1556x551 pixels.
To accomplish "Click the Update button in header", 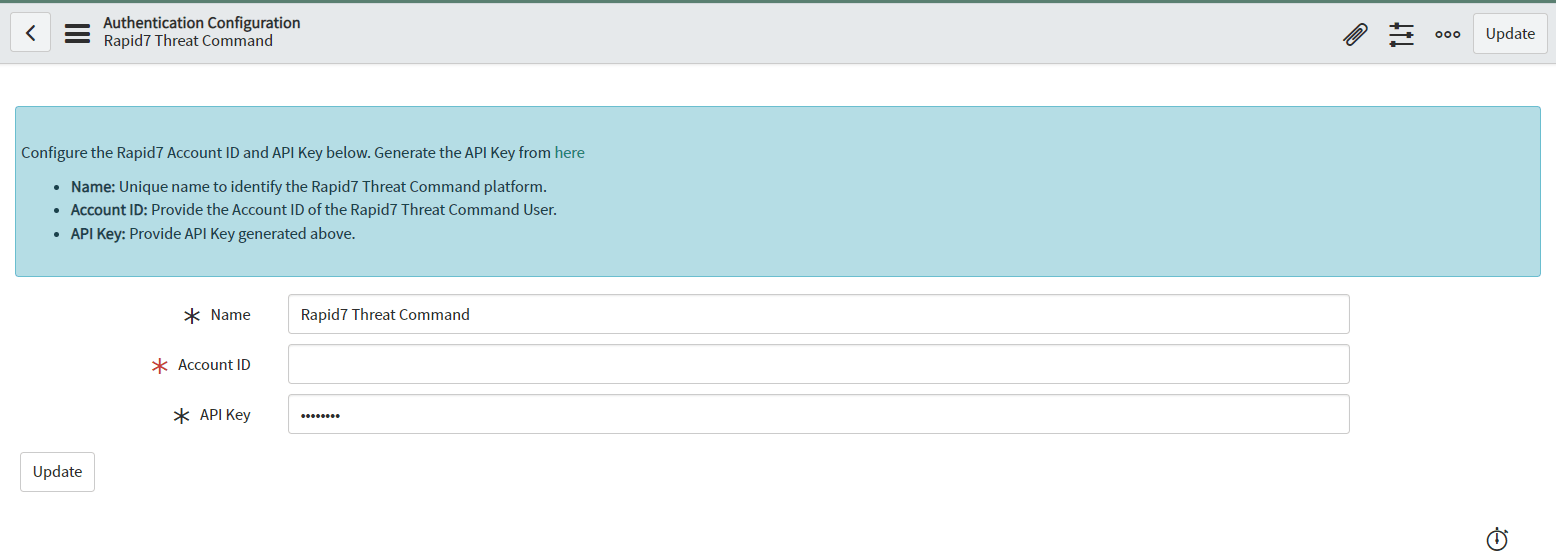I will click(x=1509, y=34).
